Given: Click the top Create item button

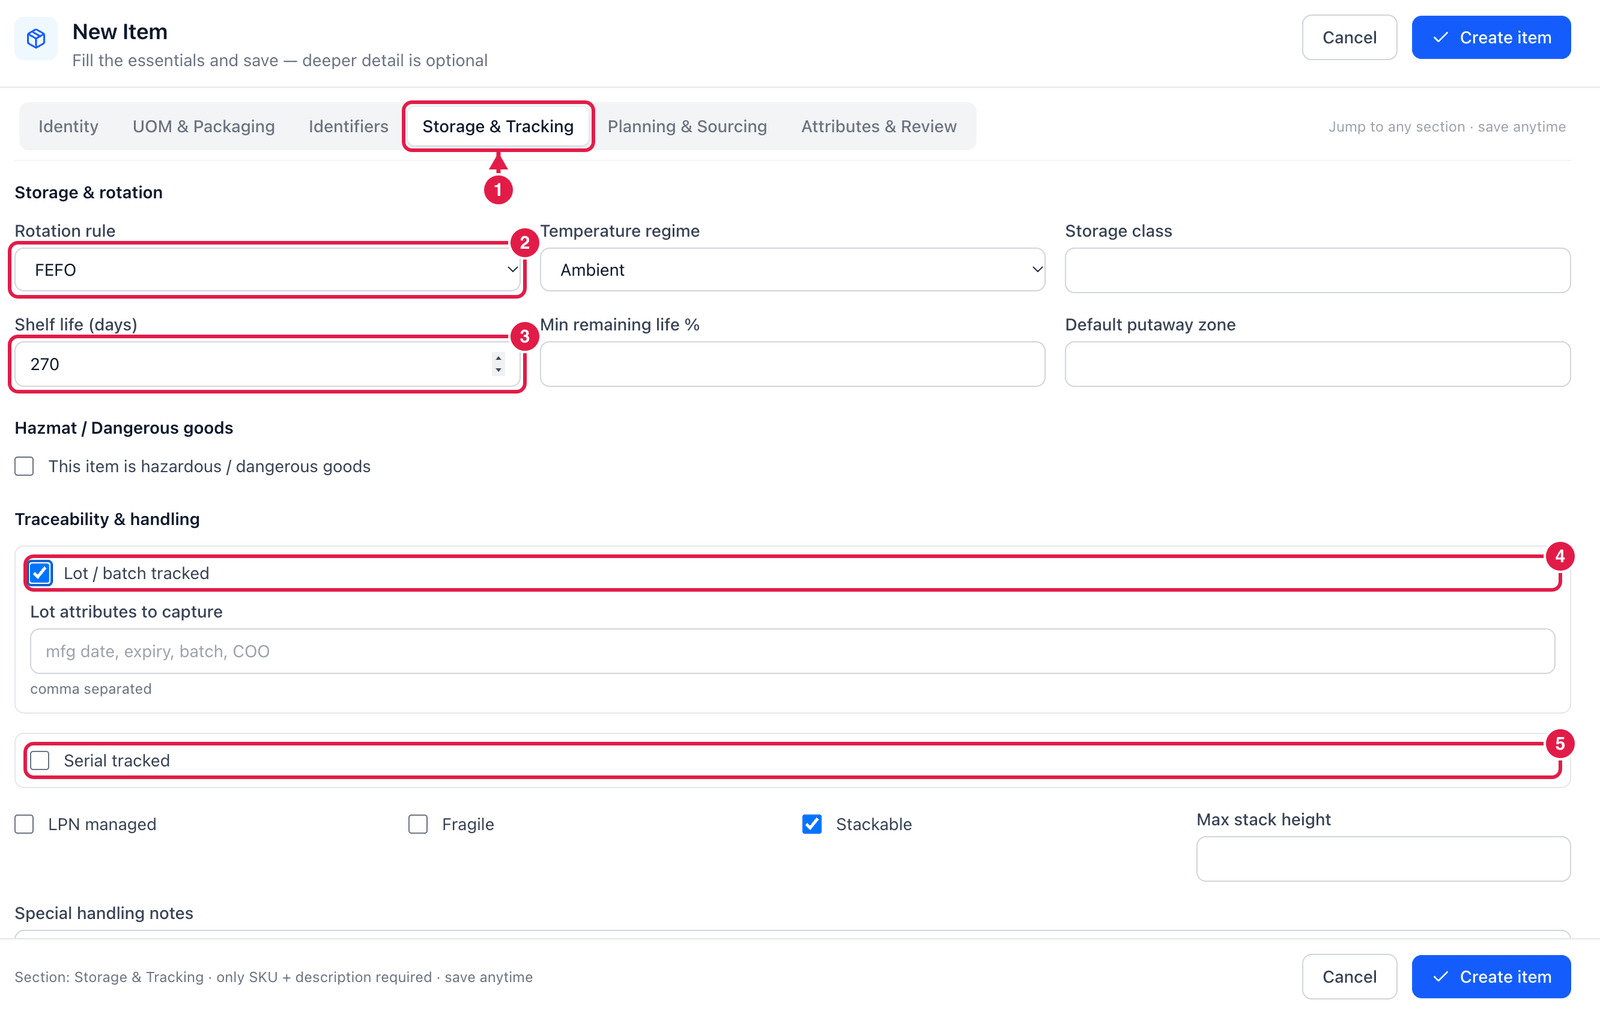Looking at the screenshot, I should pos(1492,38).
